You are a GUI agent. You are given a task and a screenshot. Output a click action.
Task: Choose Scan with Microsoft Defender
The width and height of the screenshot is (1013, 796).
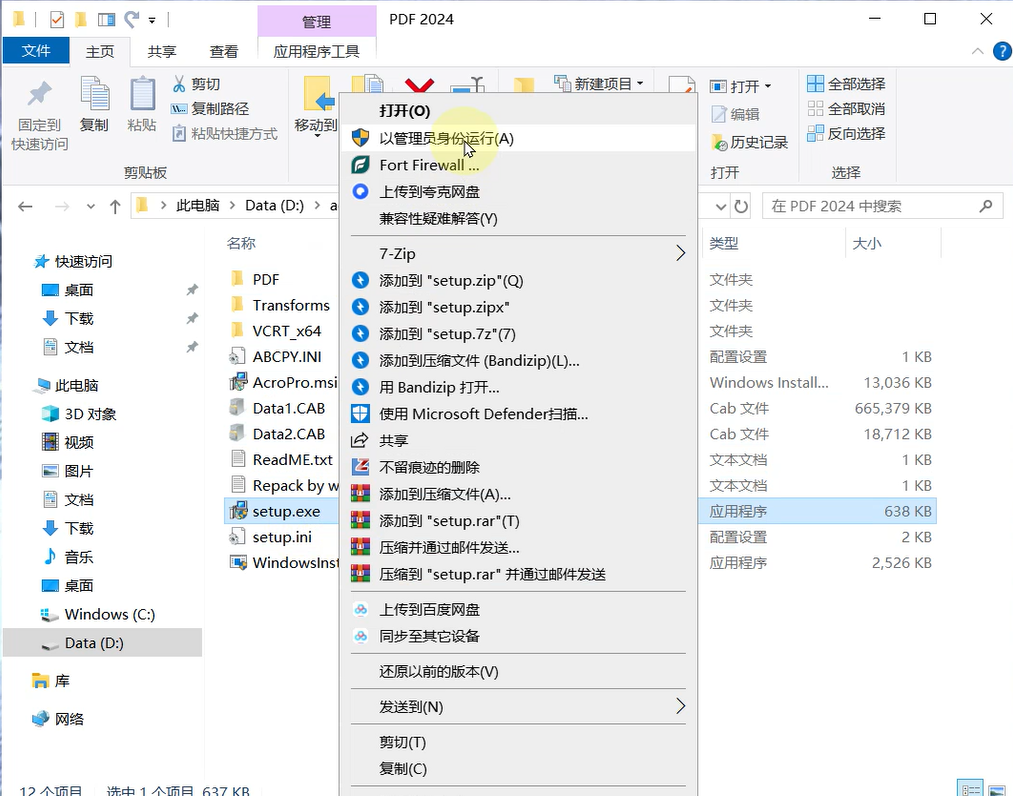coord(517,414)
